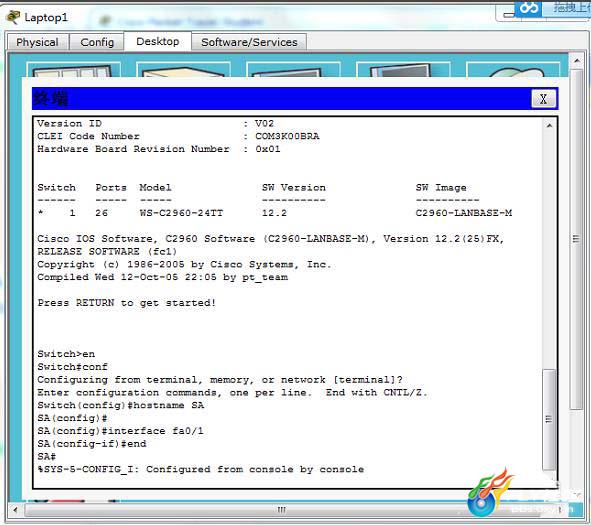Click the 'COM3K00BRA' CLEI code value
The width and height of the screenshot is (591, 525).
click(x=287, y=136)
